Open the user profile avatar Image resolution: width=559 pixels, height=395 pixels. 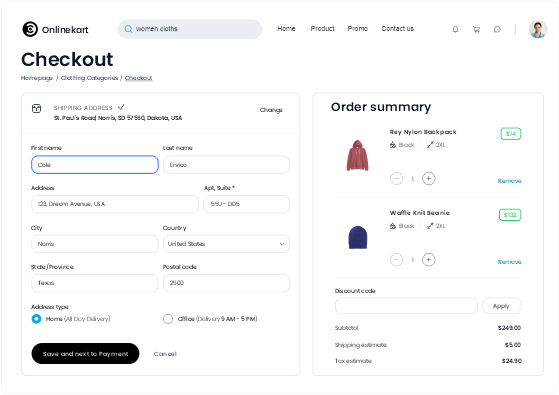click(538, 29)
